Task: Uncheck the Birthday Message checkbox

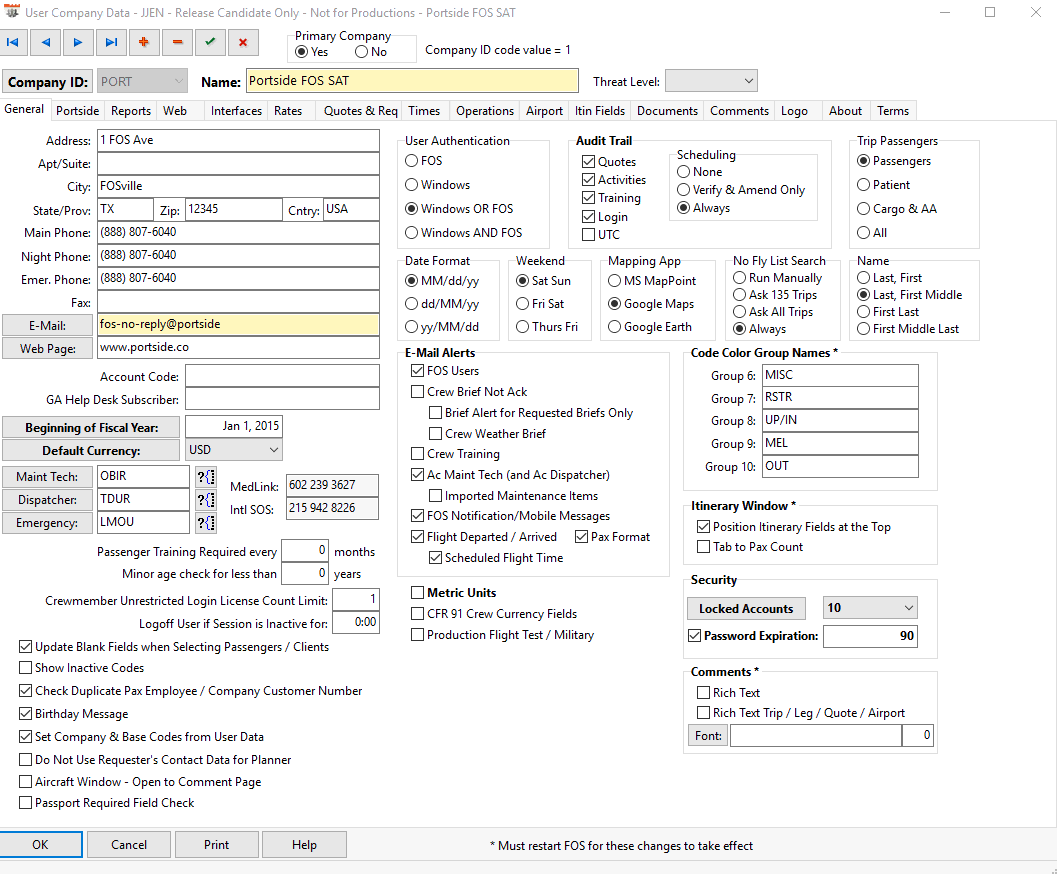Action: (26, 714)
